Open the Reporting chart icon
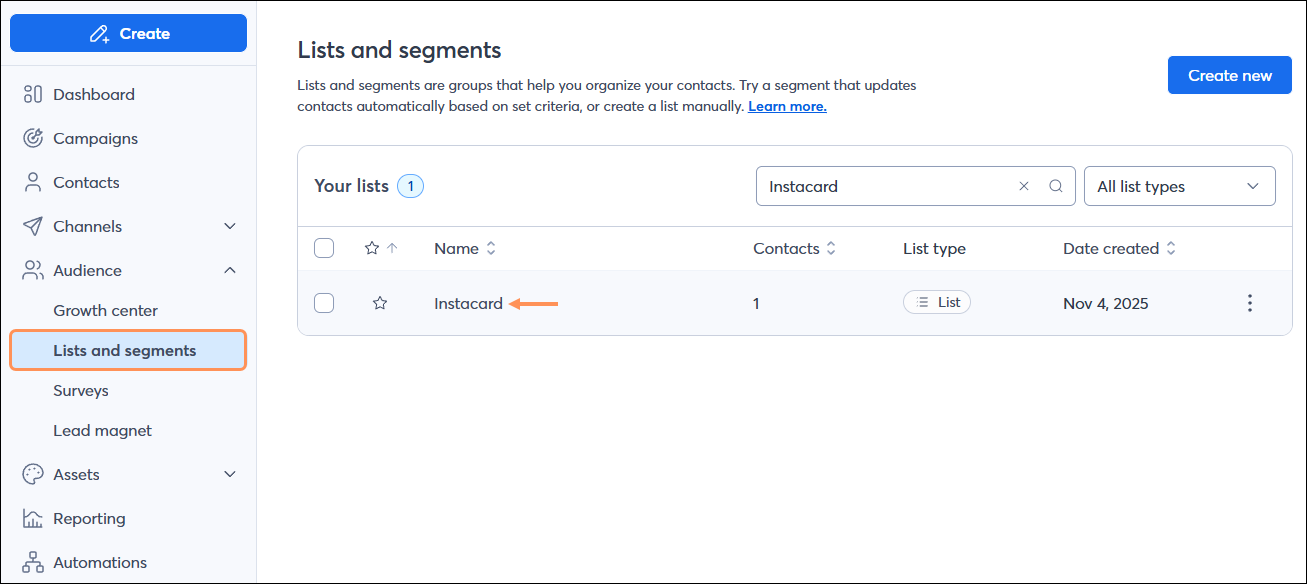Image resolution: width=1307 pixels, height=584 pixels. (x=32, y=518)
